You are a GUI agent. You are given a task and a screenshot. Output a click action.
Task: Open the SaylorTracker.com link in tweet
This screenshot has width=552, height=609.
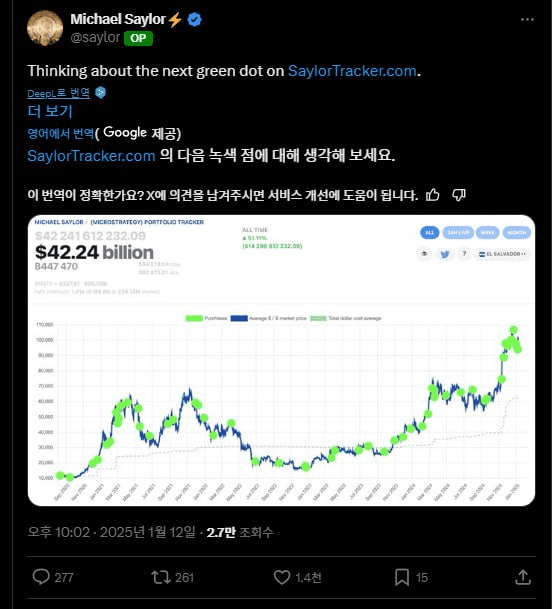point(352,71)
